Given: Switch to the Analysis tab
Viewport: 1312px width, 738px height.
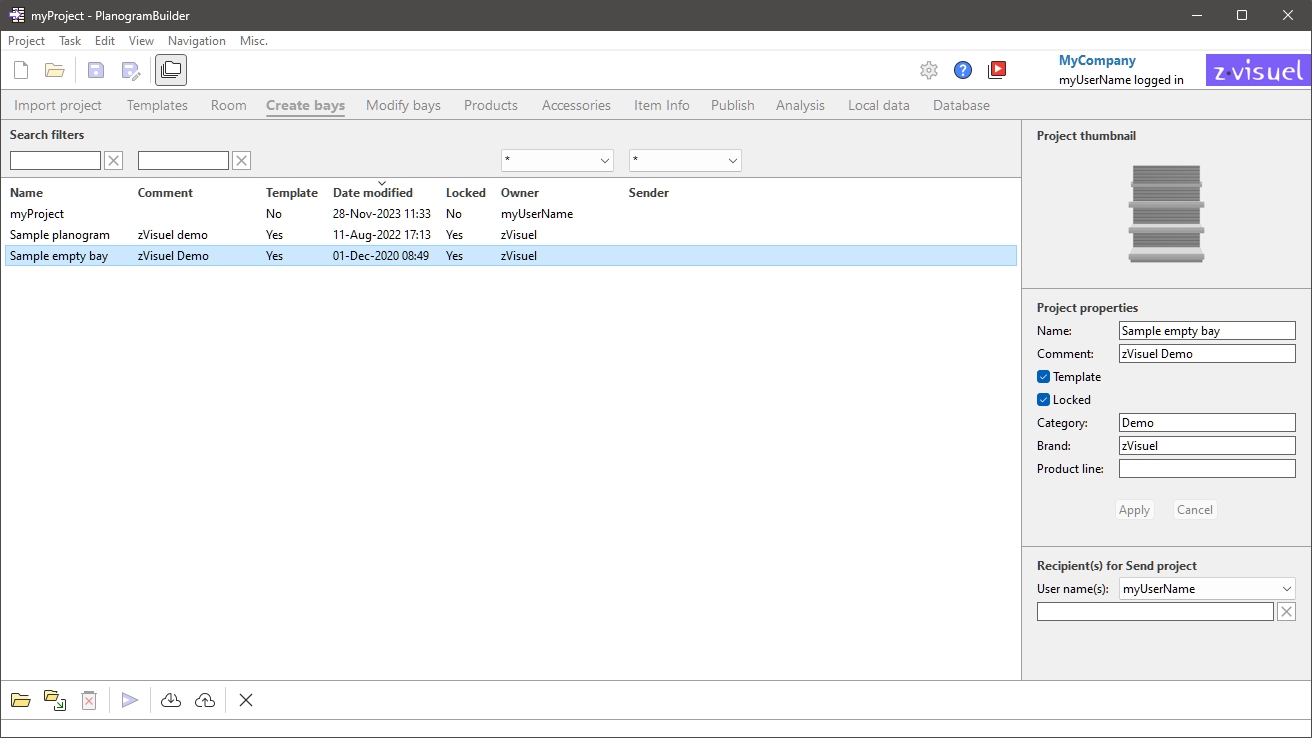Looking at the screenshot, I should (800, 105).
